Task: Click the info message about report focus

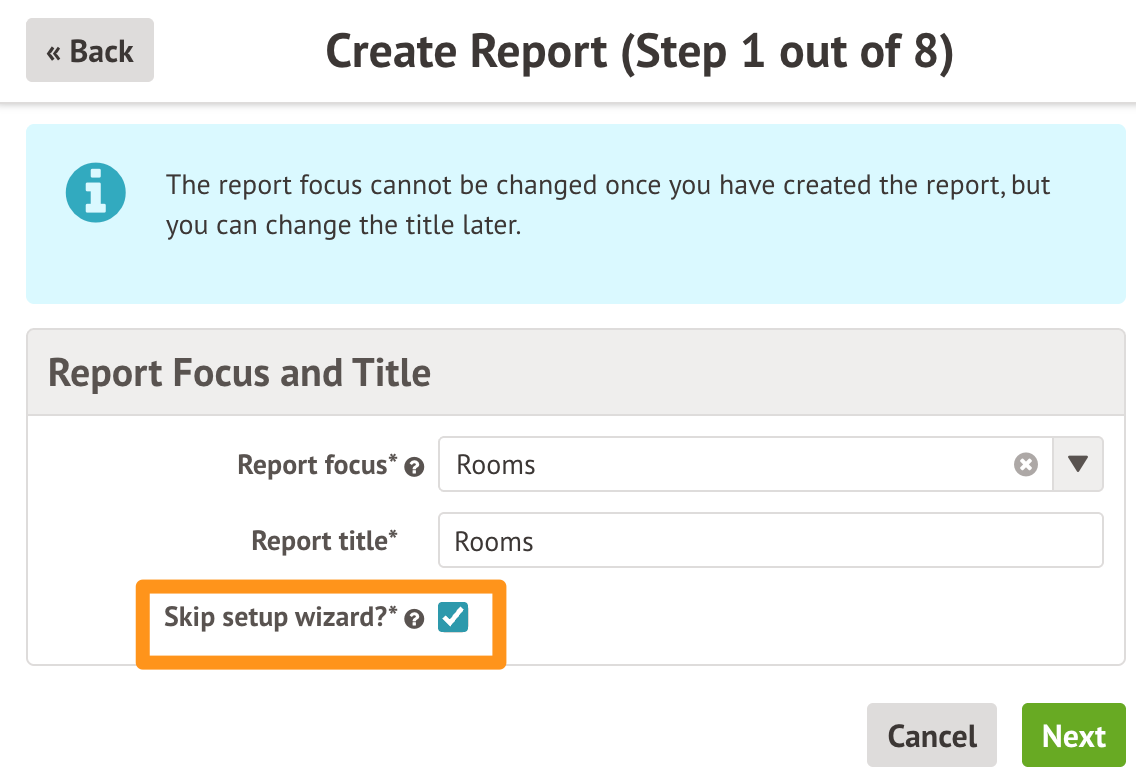Action: [608, 205]
